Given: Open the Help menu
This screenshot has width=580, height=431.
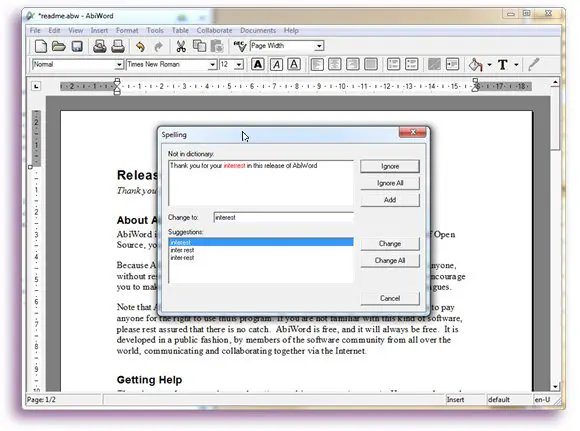Looking at the screenshot, I should [291, 30].
